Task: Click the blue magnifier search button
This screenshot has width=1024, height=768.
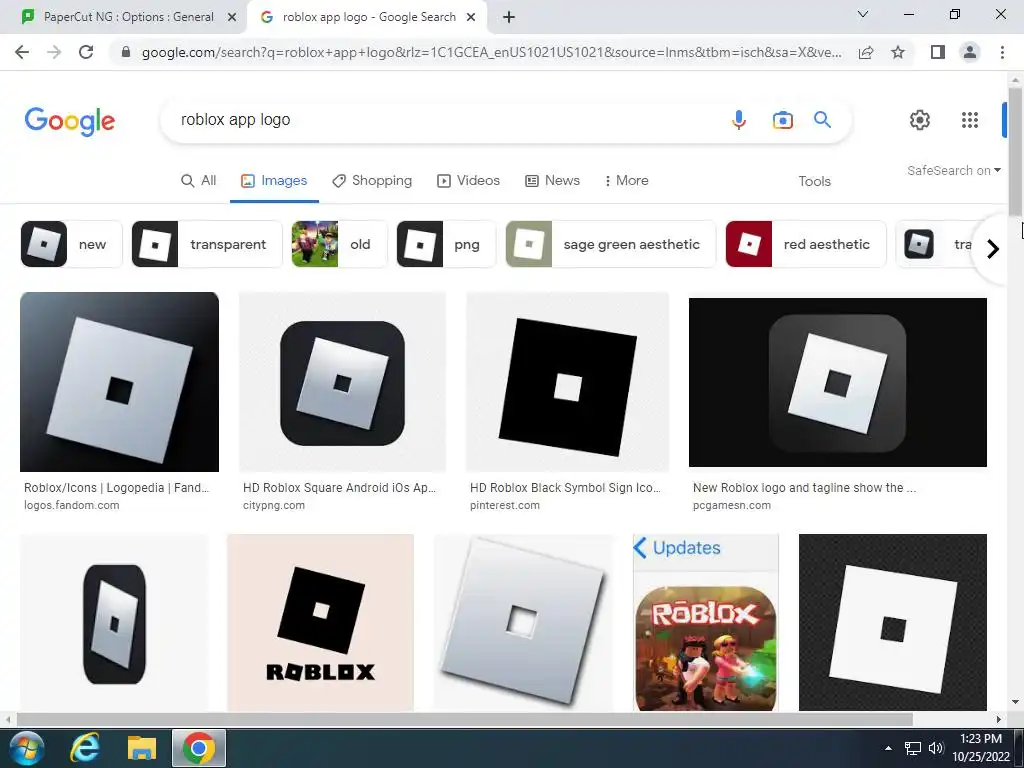Action: pos(822,120)
